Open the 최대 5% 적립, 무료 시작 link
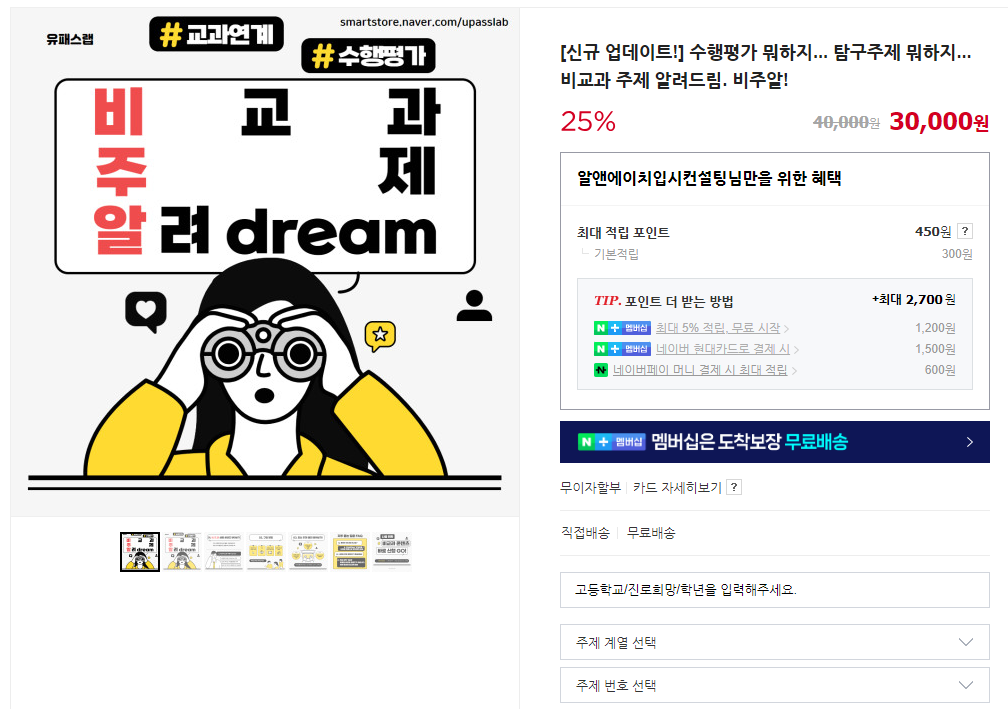The image size is (1008, 709). pyautogui.click(x=717, y=328)
